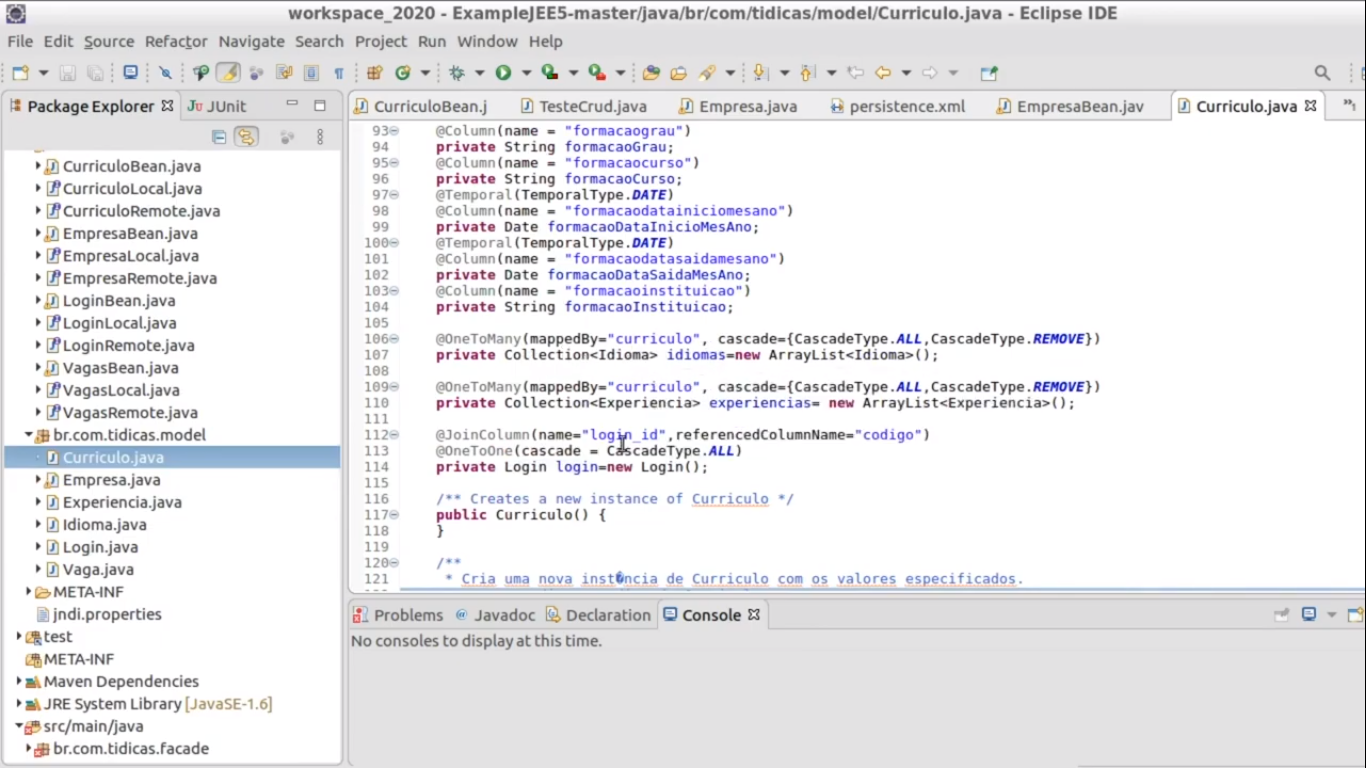1366x768 pixels.
Task: Click Collapse All in Package Explorer
Action: [219, 137]
